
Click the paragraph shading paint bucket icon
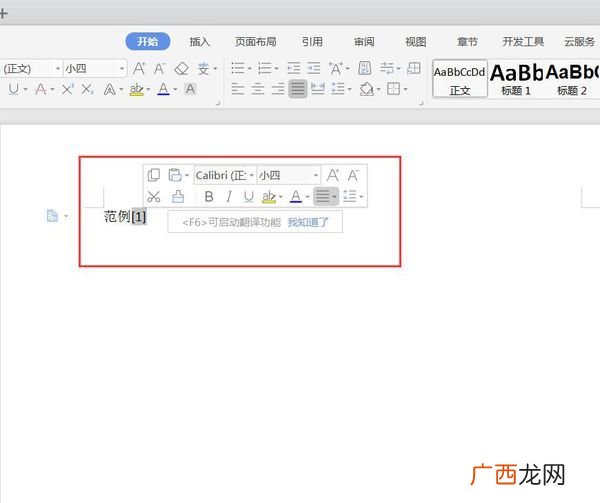pos(367,89)
